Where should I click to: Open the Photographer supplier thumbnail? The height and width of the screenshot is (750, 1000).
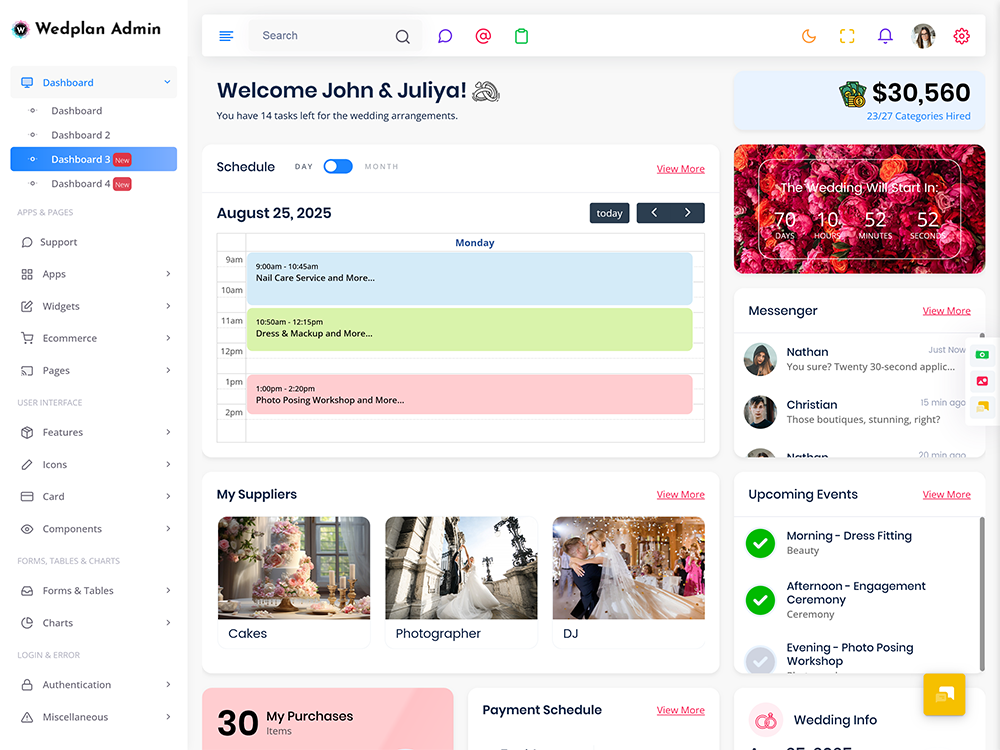(x=461, y=568)
